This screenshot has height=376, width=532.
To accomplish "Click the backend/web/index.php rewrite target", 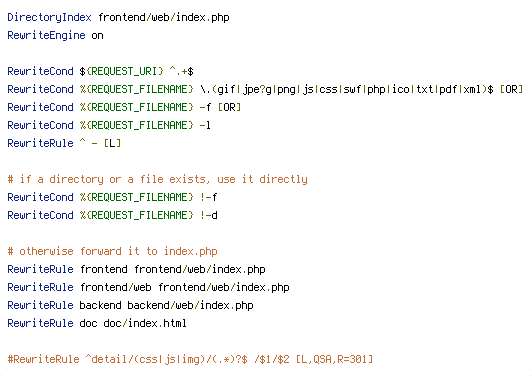I will (x=190, y=305).
